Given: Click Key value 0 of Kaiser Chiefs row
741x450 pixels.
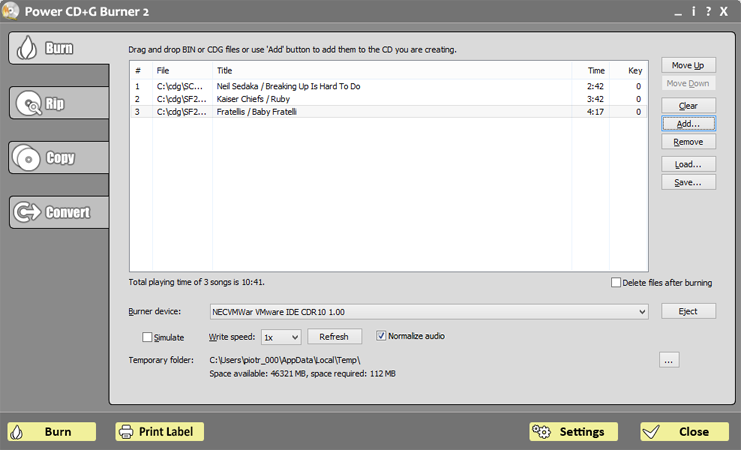Looking at the screenshot, I should (638, 99).
